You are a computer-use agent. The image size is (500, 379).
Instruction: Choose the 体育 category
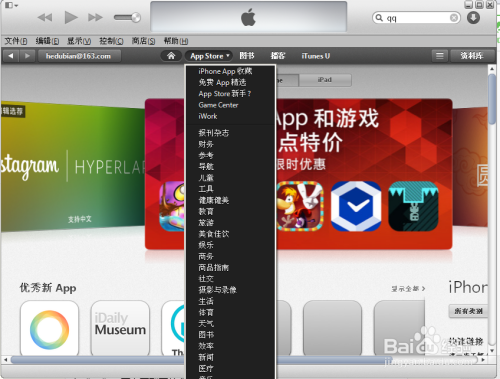pos(206,312)
